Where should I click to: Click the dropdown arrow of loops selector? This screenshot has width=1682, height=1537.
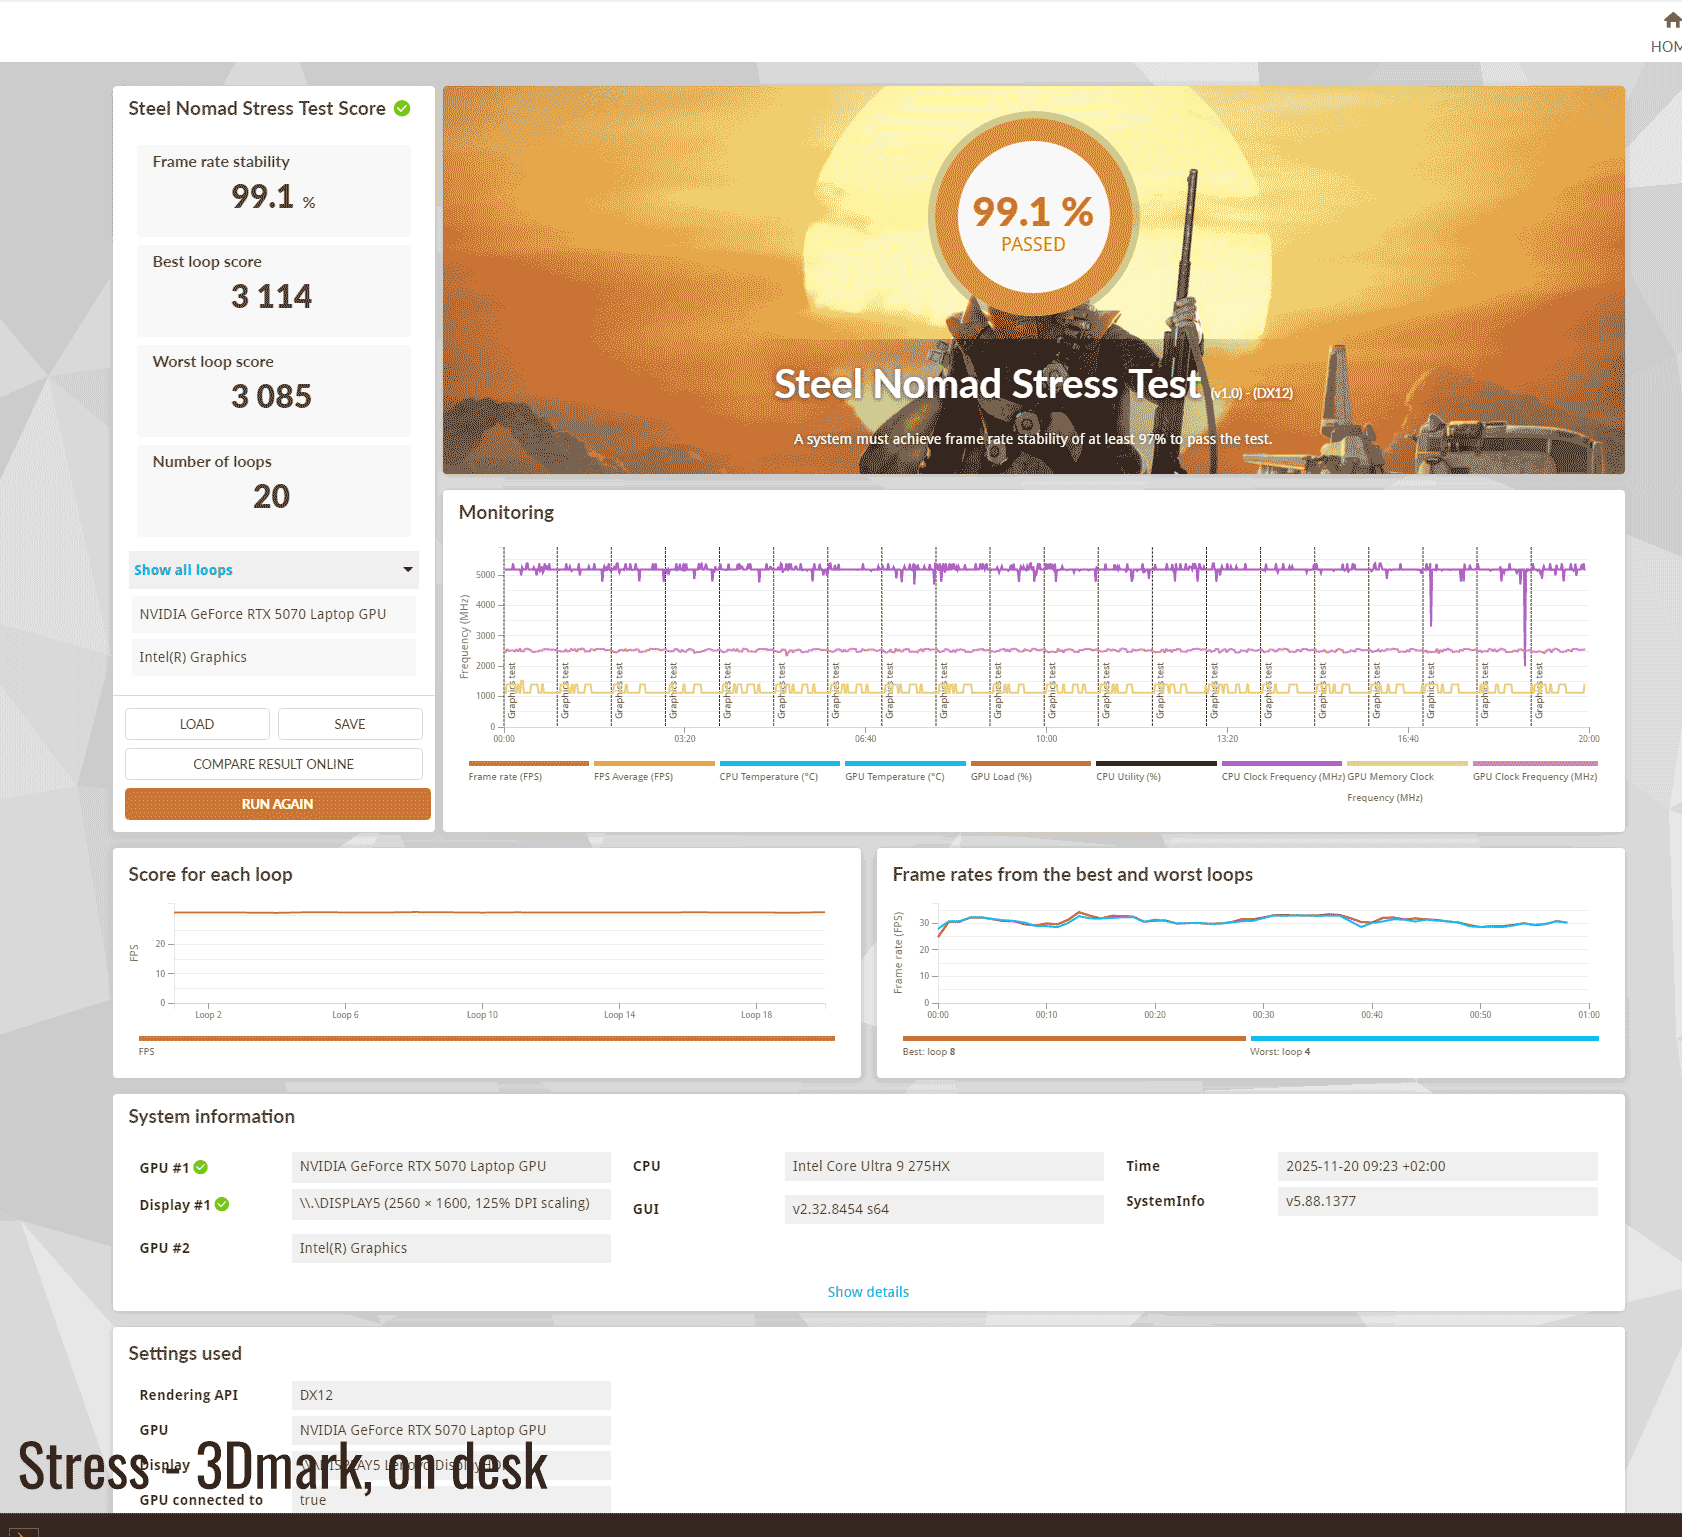pyautogui.click(x=408, y=570)
